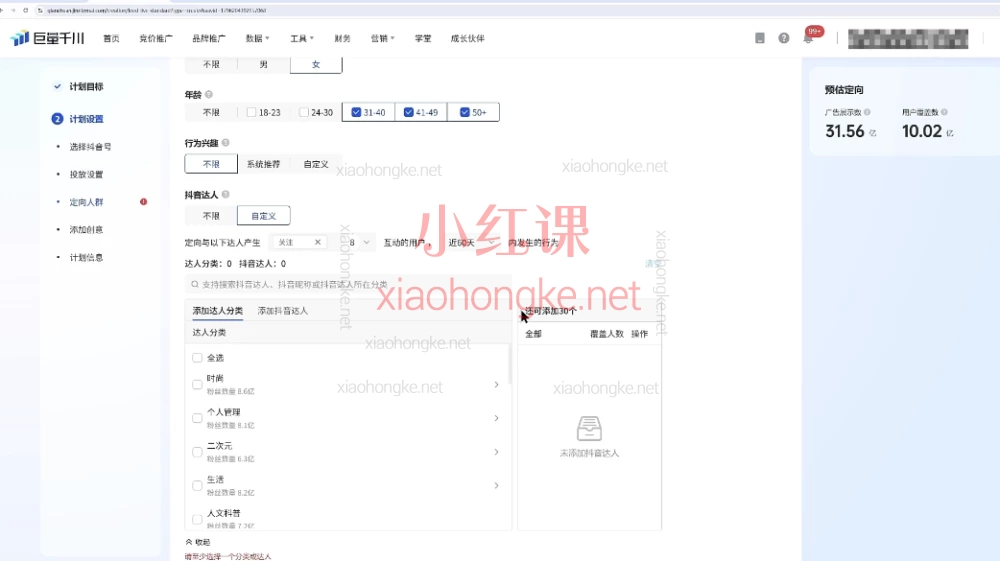Check the 时尚 category checkbox
This screenshot has height=561, width=1000.
pos(197,384)
